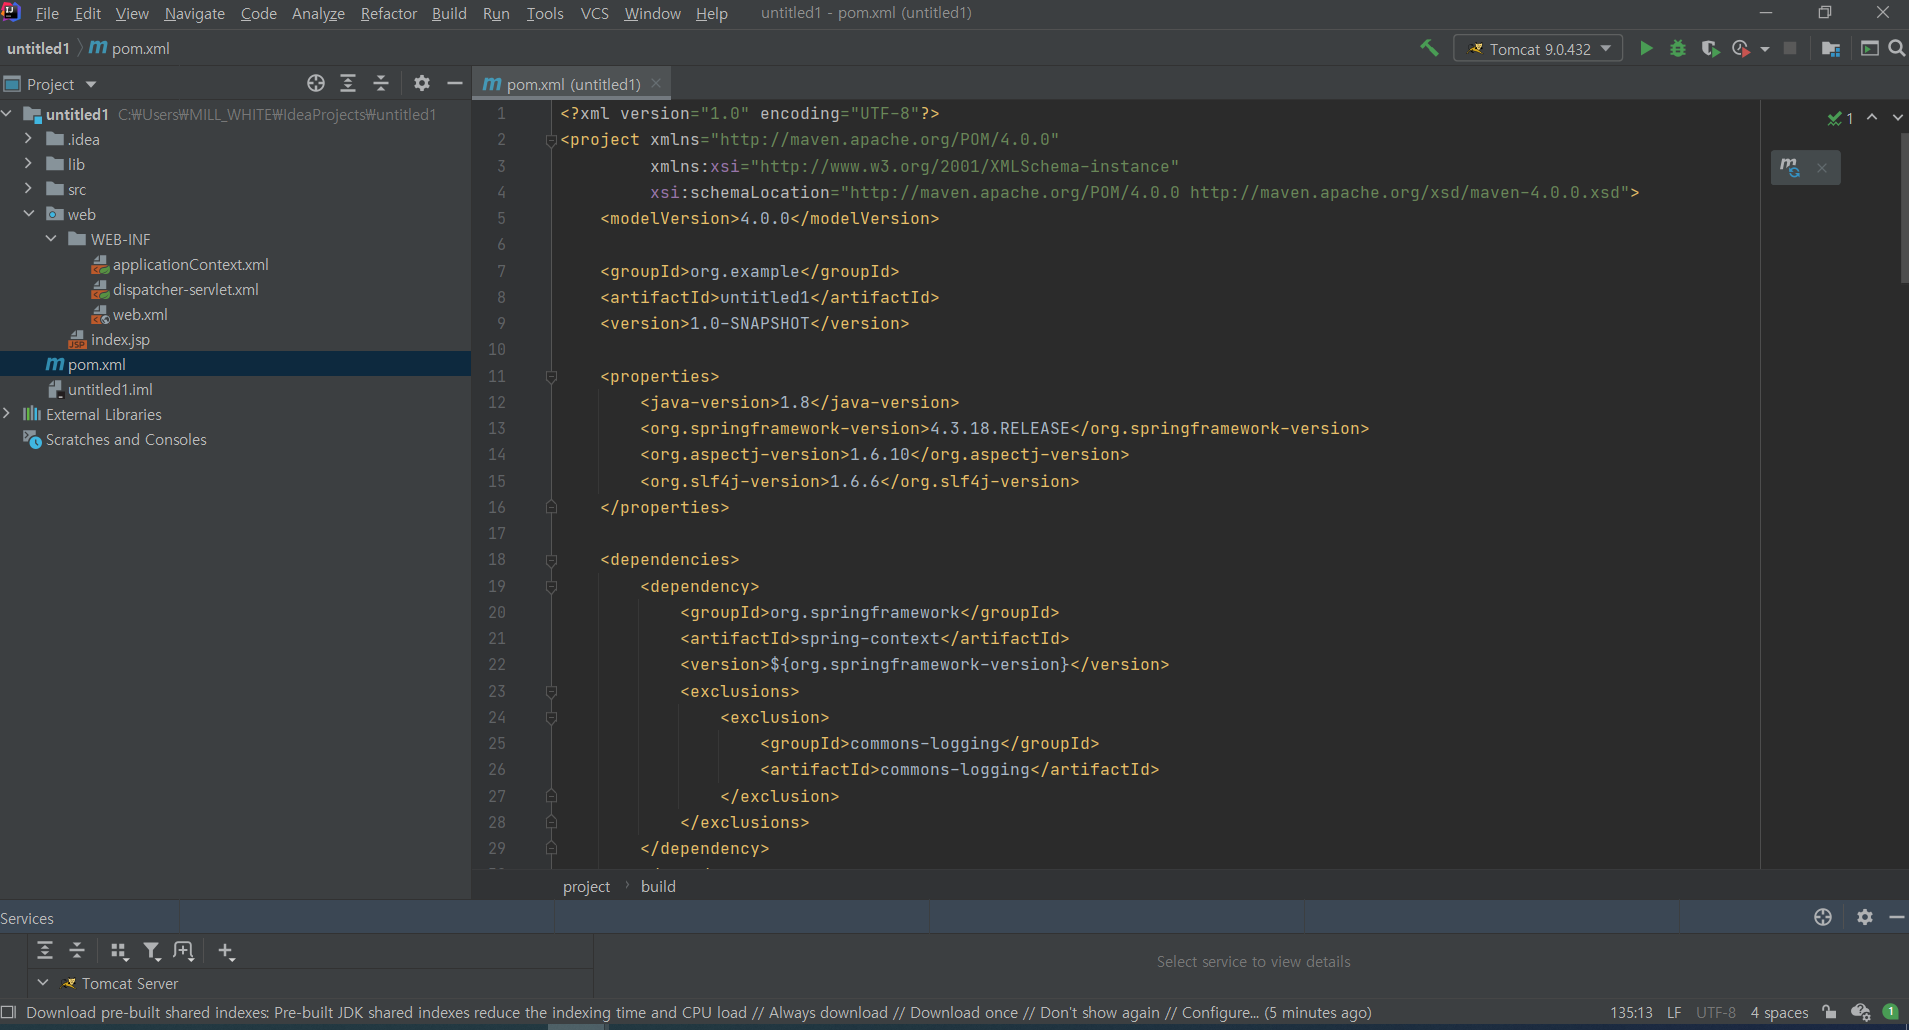The width and height of the screenshot is (1909, 1030).
Task: Close the pom.xml editor tab
Action: 656,84
